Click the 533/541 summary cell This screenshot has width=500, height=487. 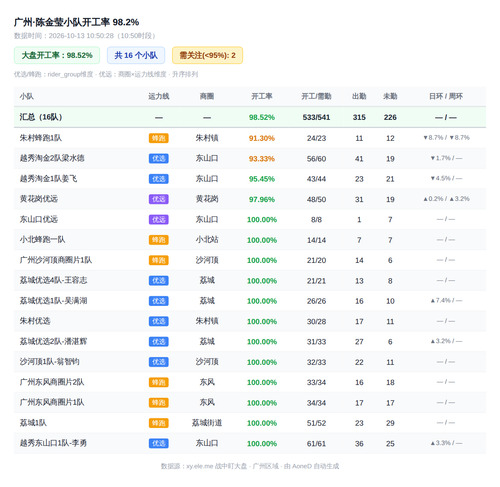click(x=316, y=117)
